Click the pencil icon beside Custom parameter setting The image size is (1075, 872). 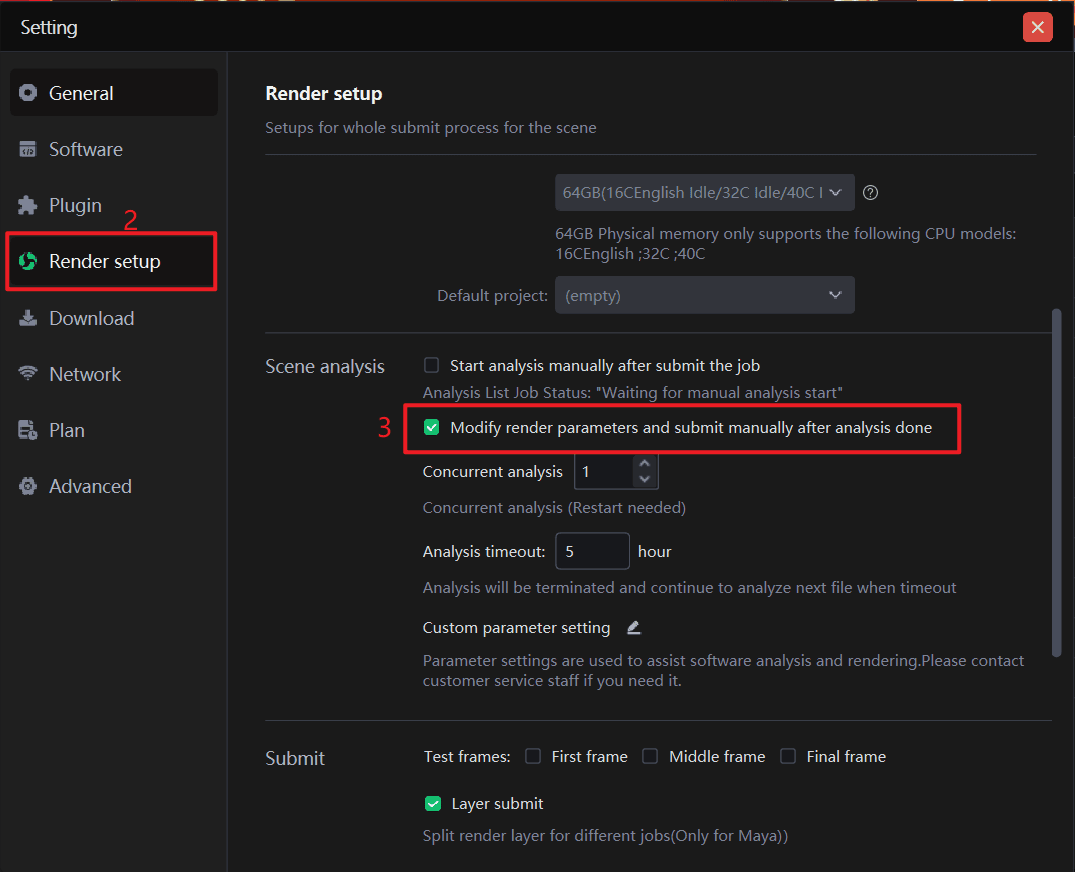click(x=633, y=628)
